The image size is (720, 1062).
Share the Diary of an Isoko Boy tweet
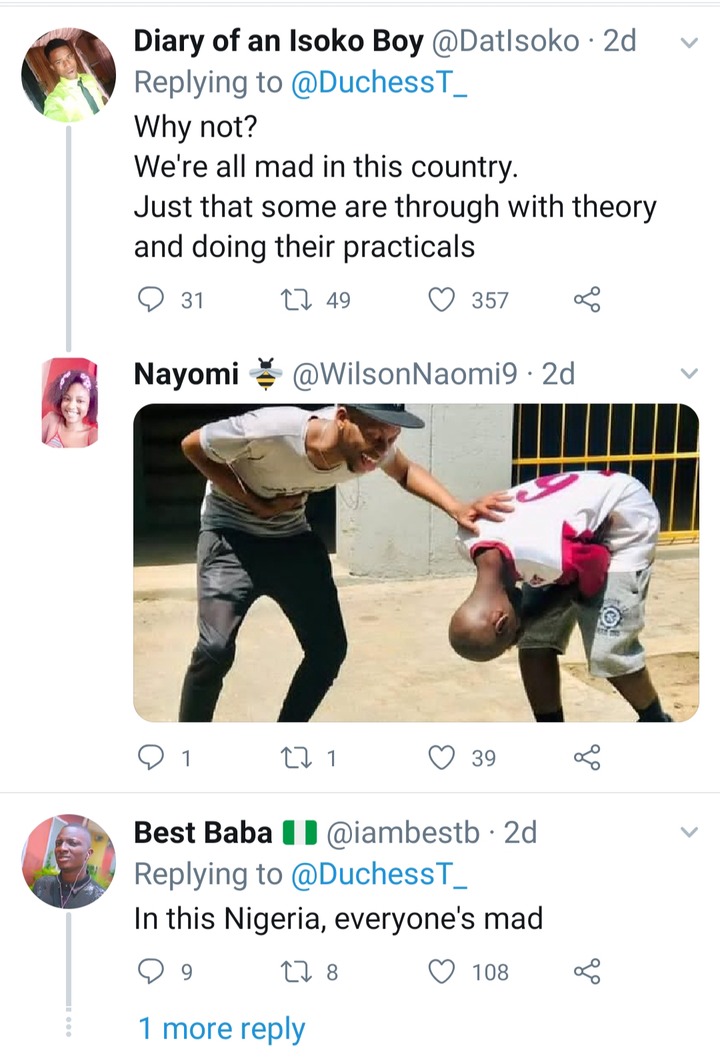point(587,299)
